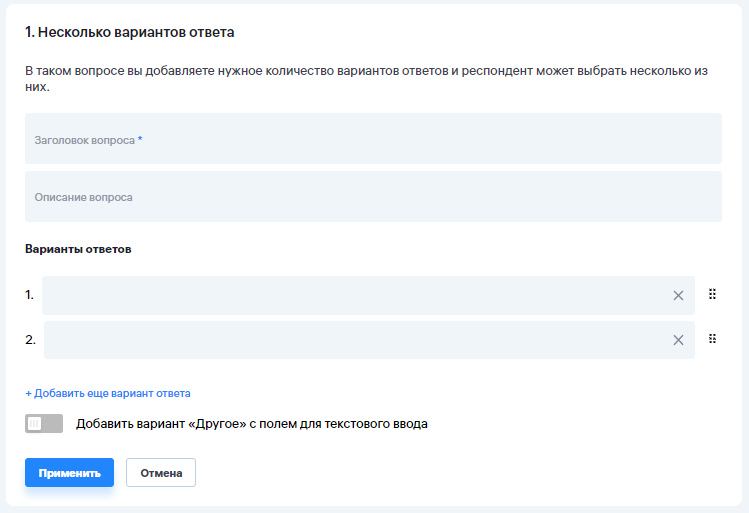Screen dimensions: 749x513
Task: Click the required asterisk in the title field
Action: coord(140,140)
